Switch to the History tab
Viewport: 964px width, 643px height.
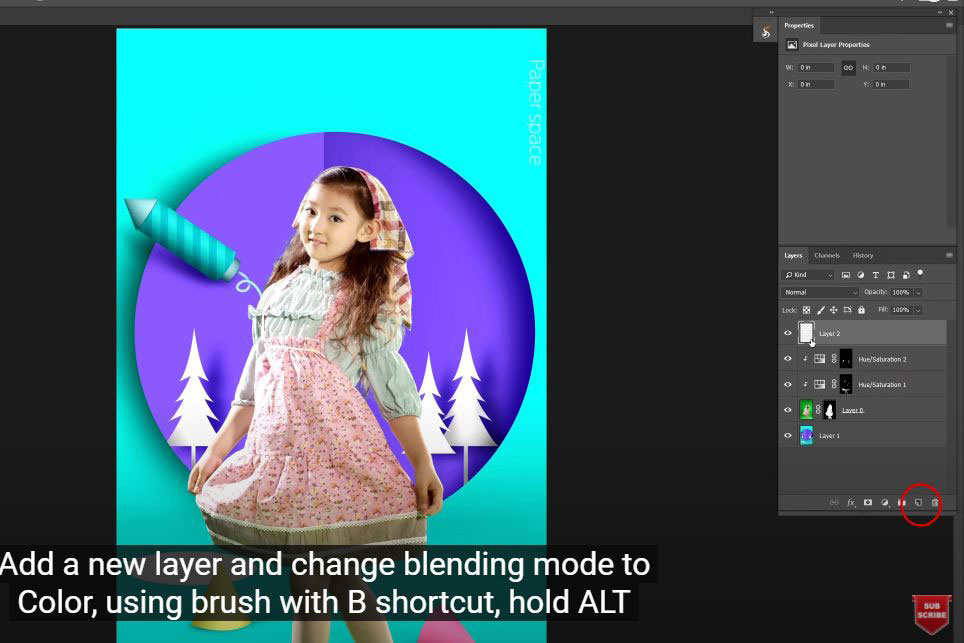863,255
